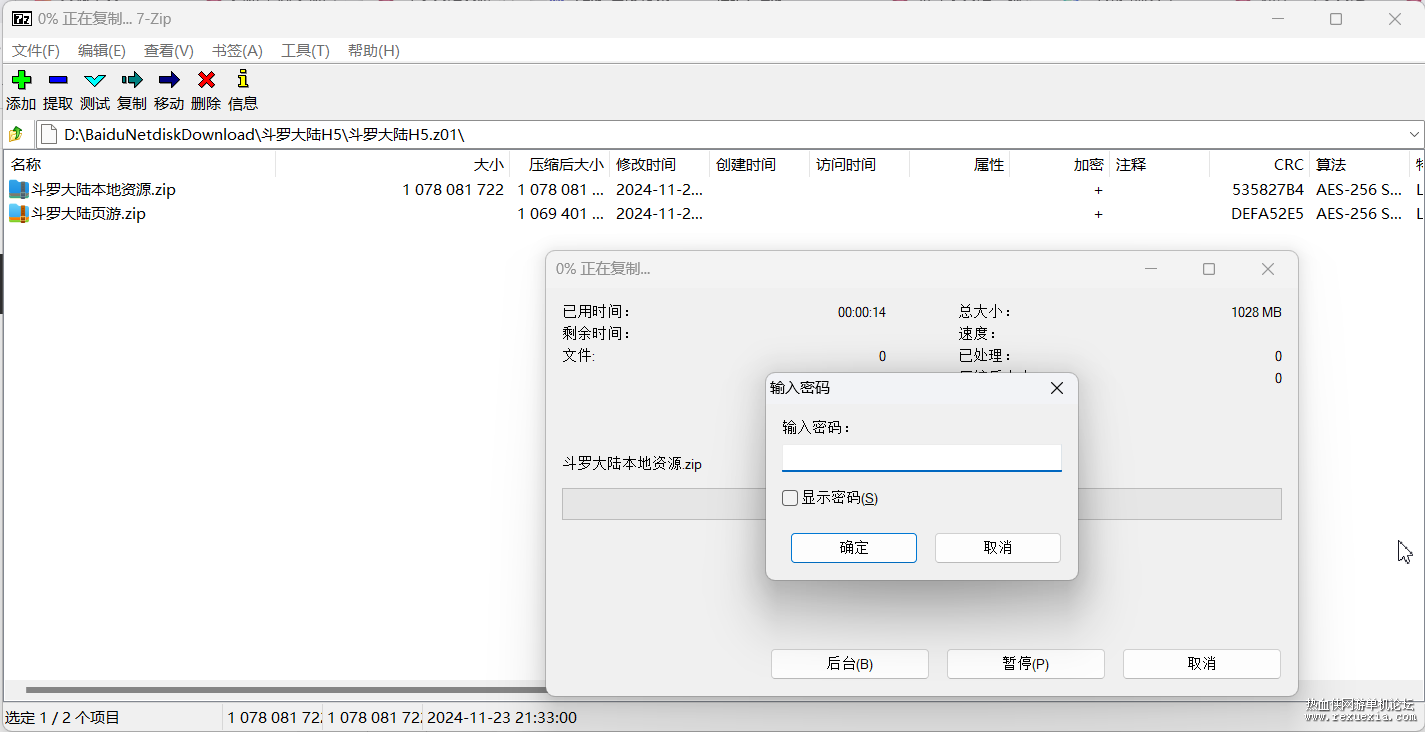Image resolution: width=1425 pixels, height=732 pixels.
Task: Close the 输入密码 password dialog
Action: click(x=1056, y=388)
